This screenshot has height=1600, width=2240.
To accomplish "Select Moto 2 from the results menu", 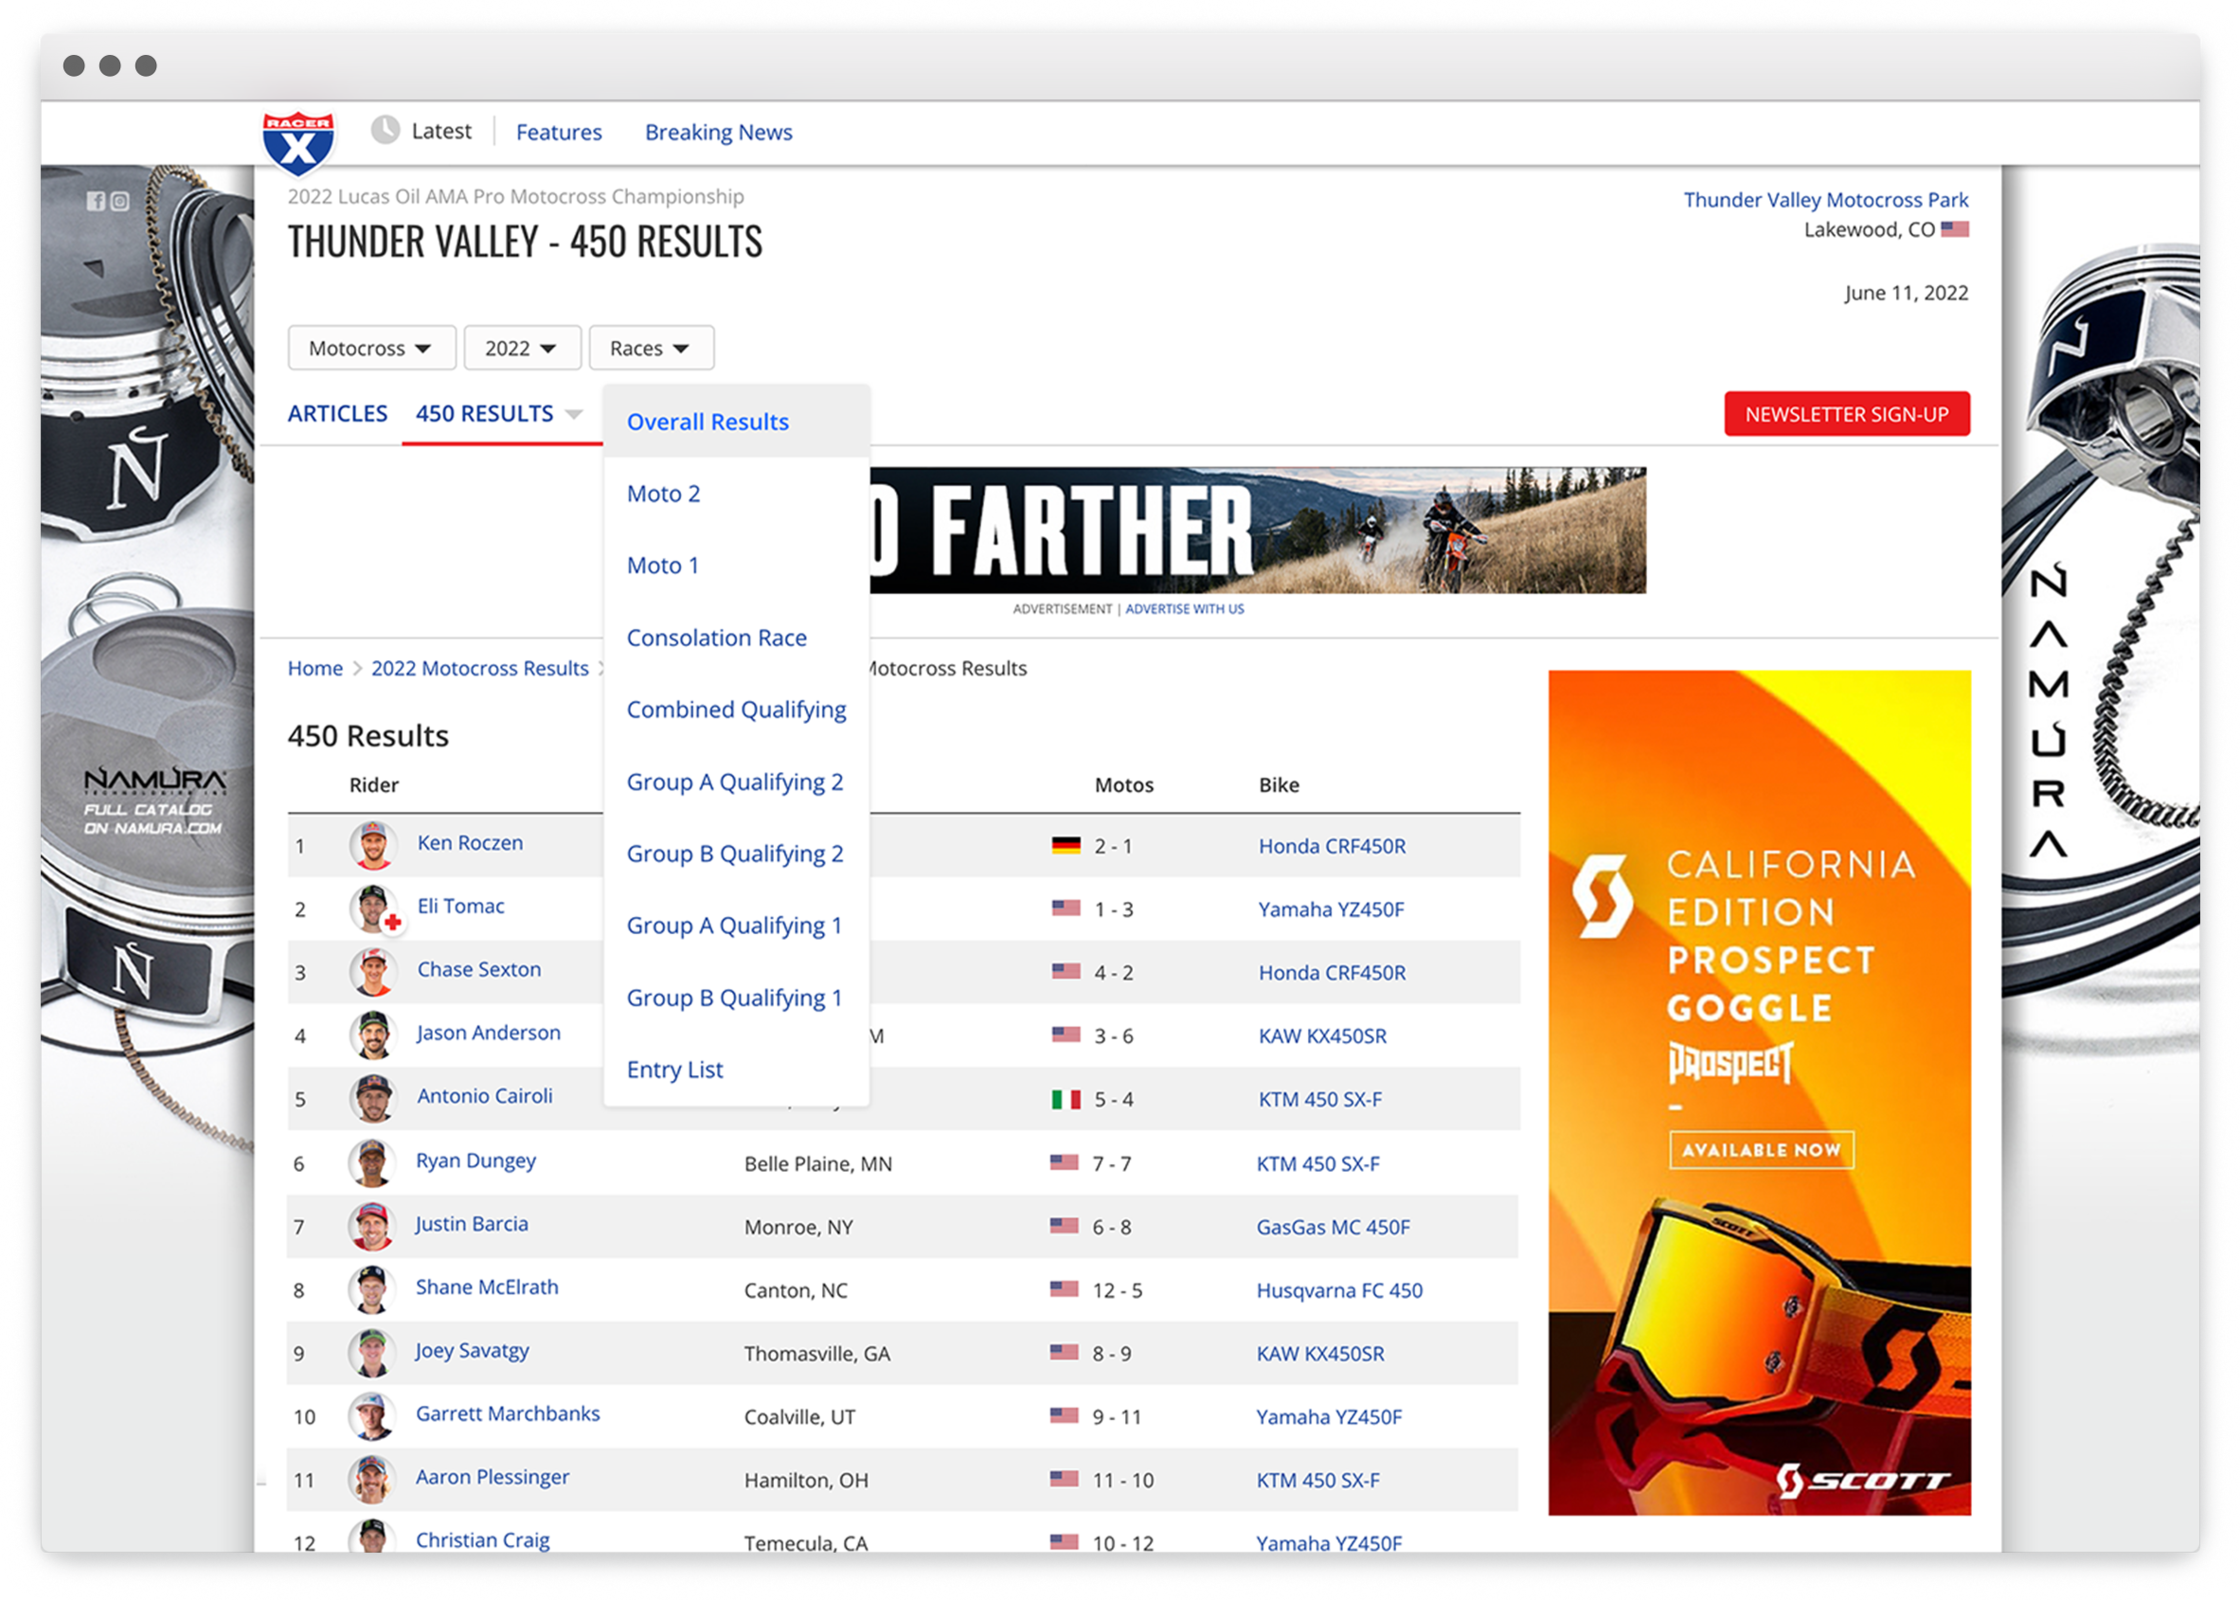I will pyautogui.click(x=663, y=494).
